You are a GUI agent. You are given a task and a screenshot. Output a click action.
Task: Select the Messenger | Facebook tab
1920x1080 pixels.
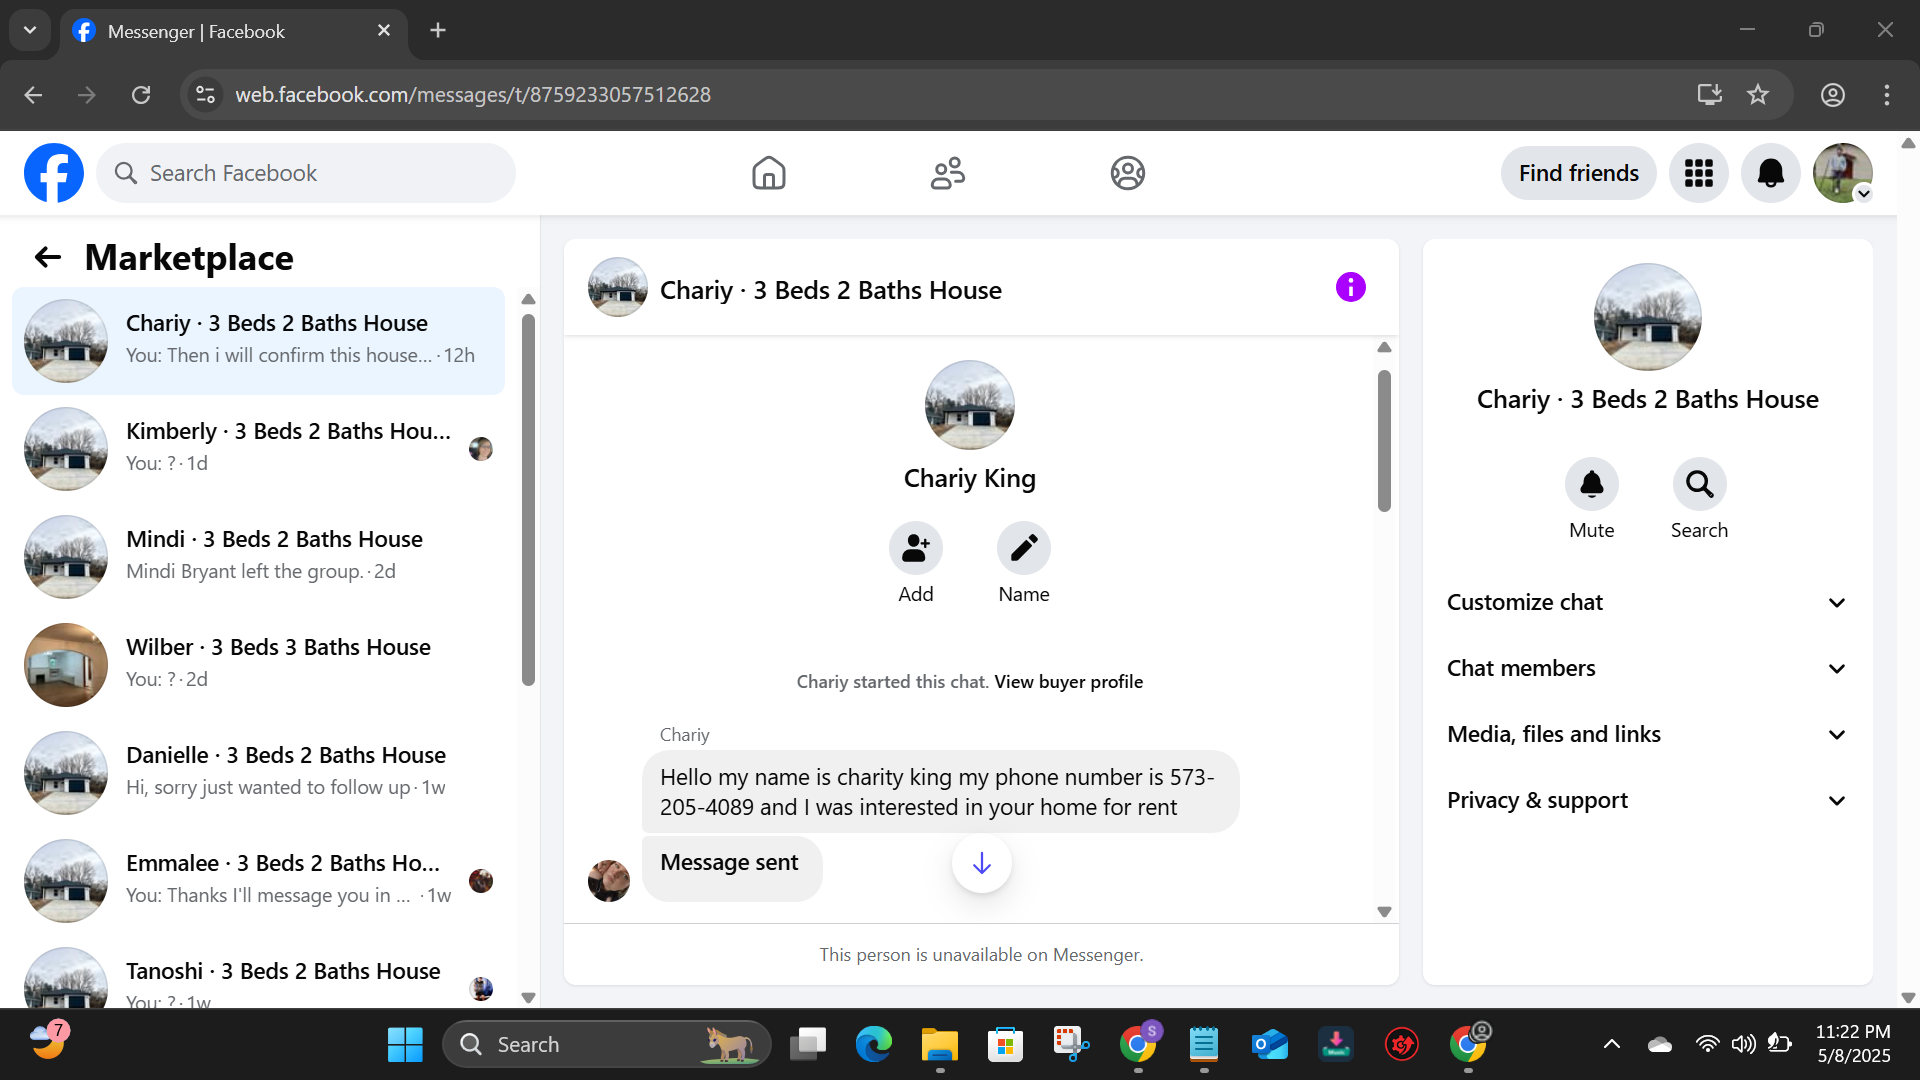tap(234, 32)
